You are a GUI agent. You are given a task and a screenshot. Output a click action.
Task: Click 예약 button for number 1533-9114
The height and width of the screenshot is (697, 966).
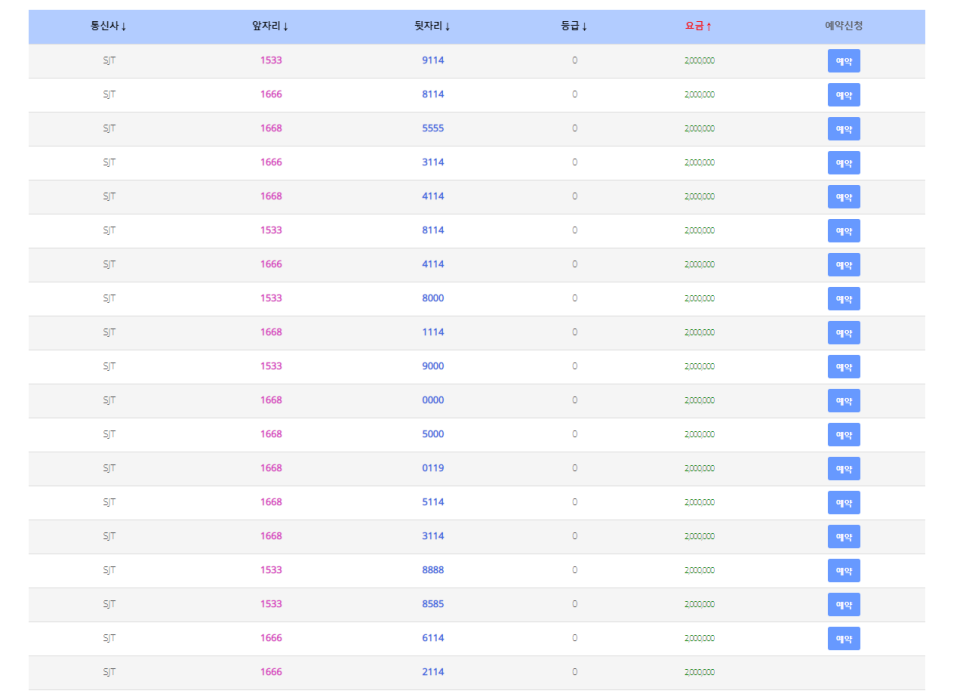click(x=843, y=61)
